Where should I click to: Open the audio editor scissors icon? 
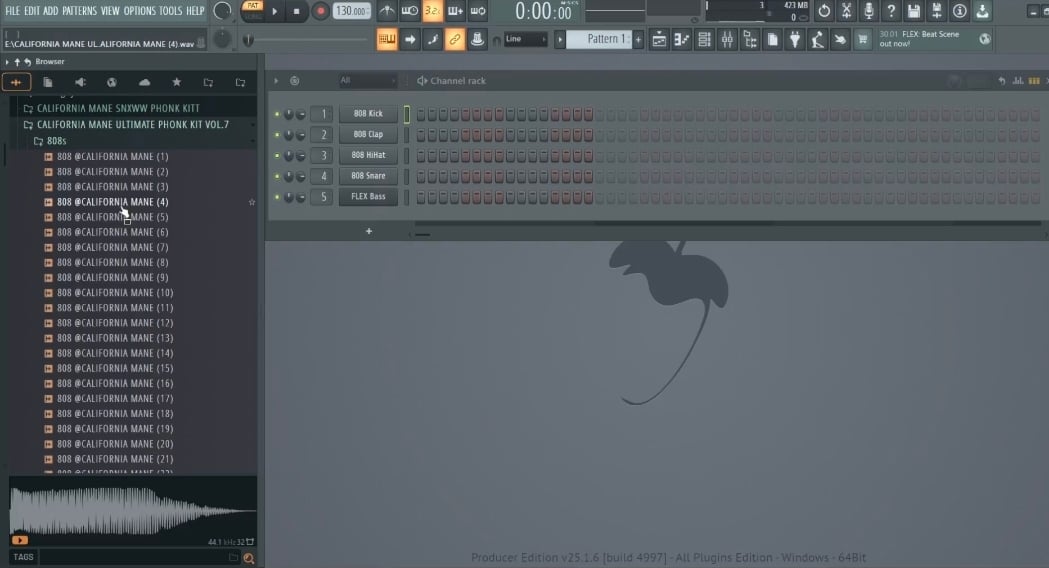click(x=847, y=11)
